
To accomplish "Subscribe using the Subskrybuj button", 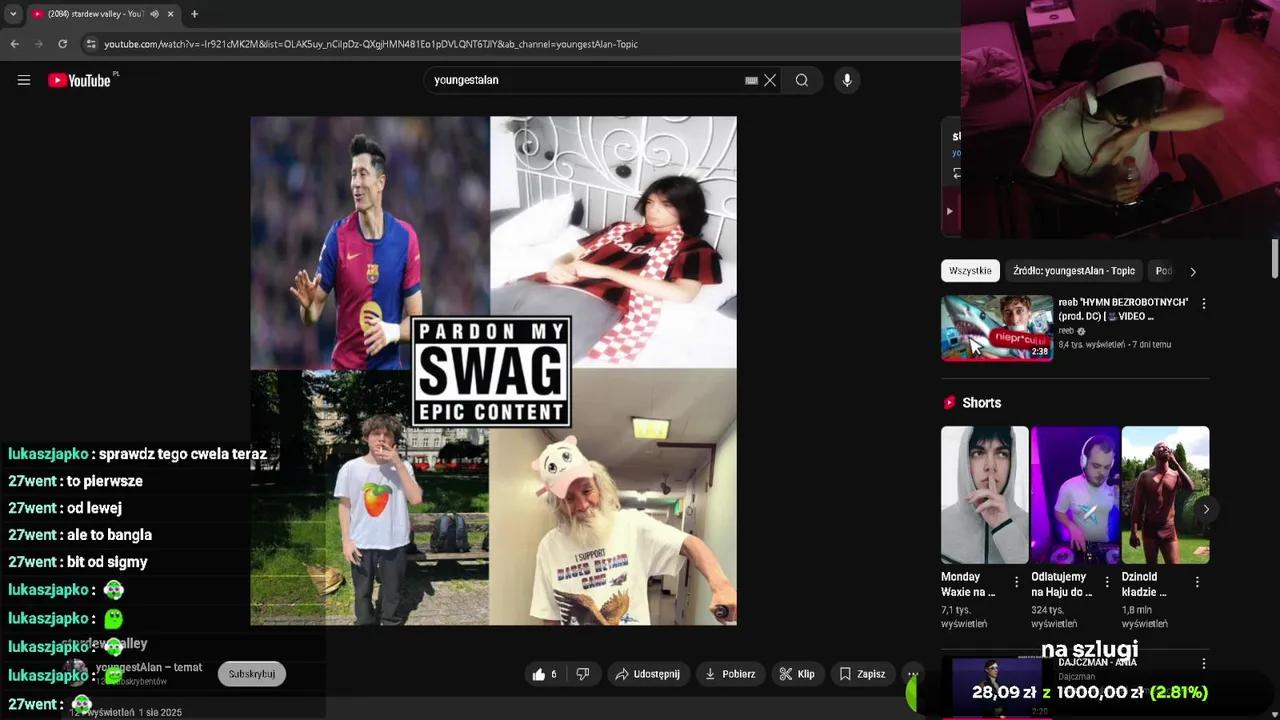I will (x=252, y=674).
